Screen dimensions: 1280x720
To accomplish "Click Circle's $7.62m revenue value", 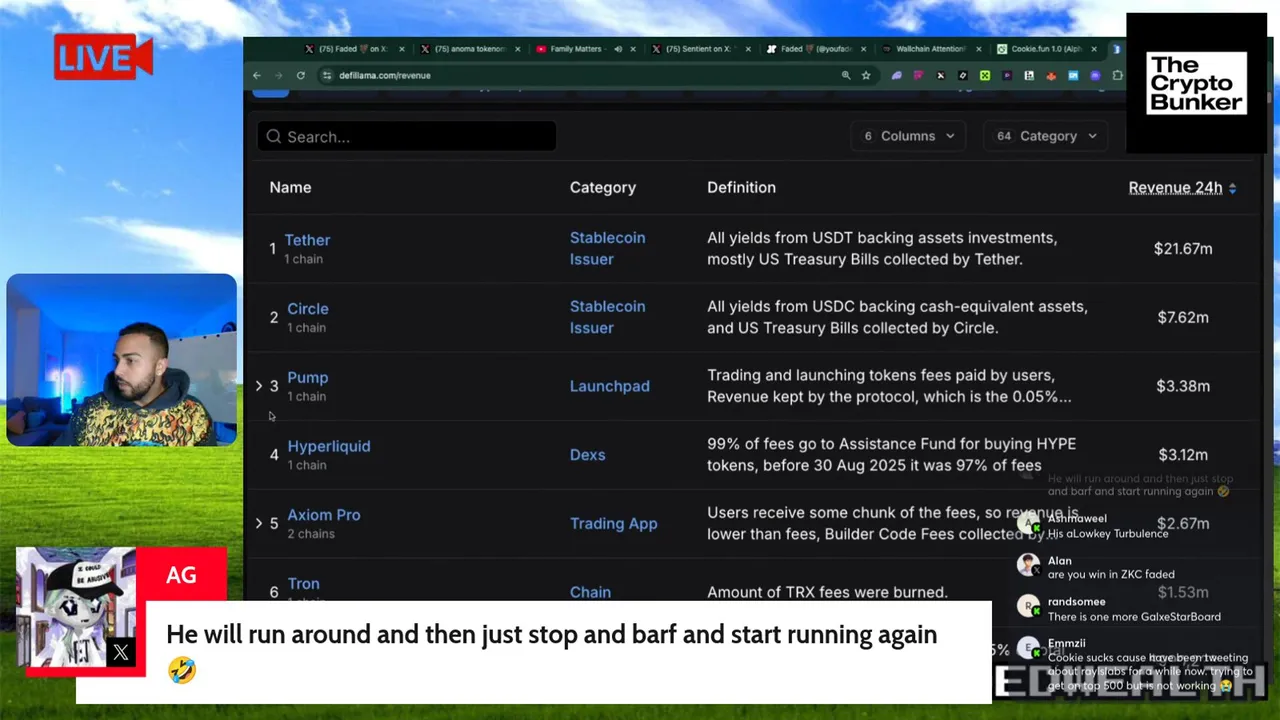I will tap(1183, 317).
